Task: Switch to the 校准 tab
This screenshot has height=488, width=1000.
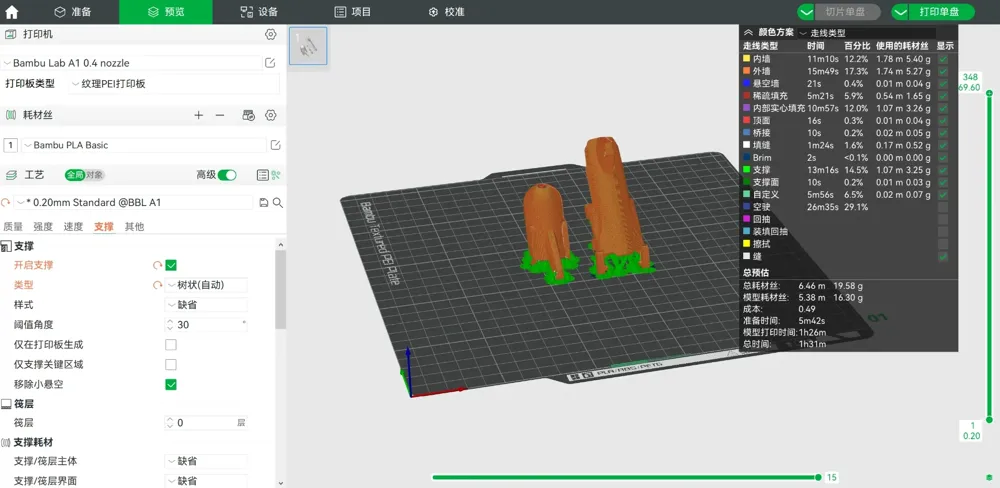Action: click(446, 12)
